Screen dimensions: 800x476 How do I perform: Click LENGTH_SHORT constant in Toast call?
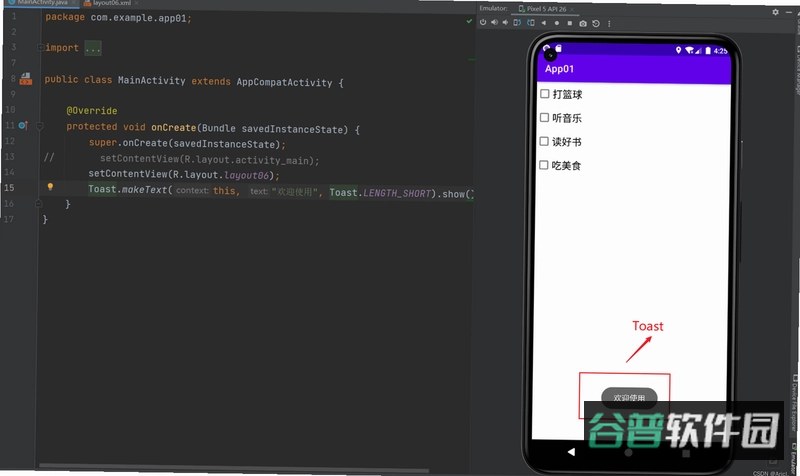[x=397, y=193]
